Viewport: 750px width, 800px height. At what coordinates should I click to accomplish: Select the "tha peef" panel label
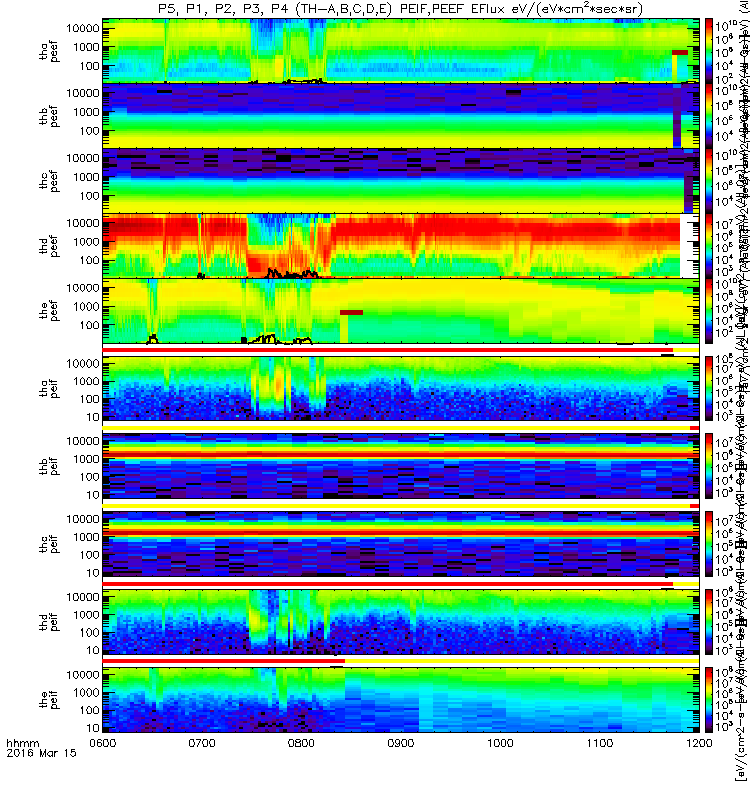point(49,52)
